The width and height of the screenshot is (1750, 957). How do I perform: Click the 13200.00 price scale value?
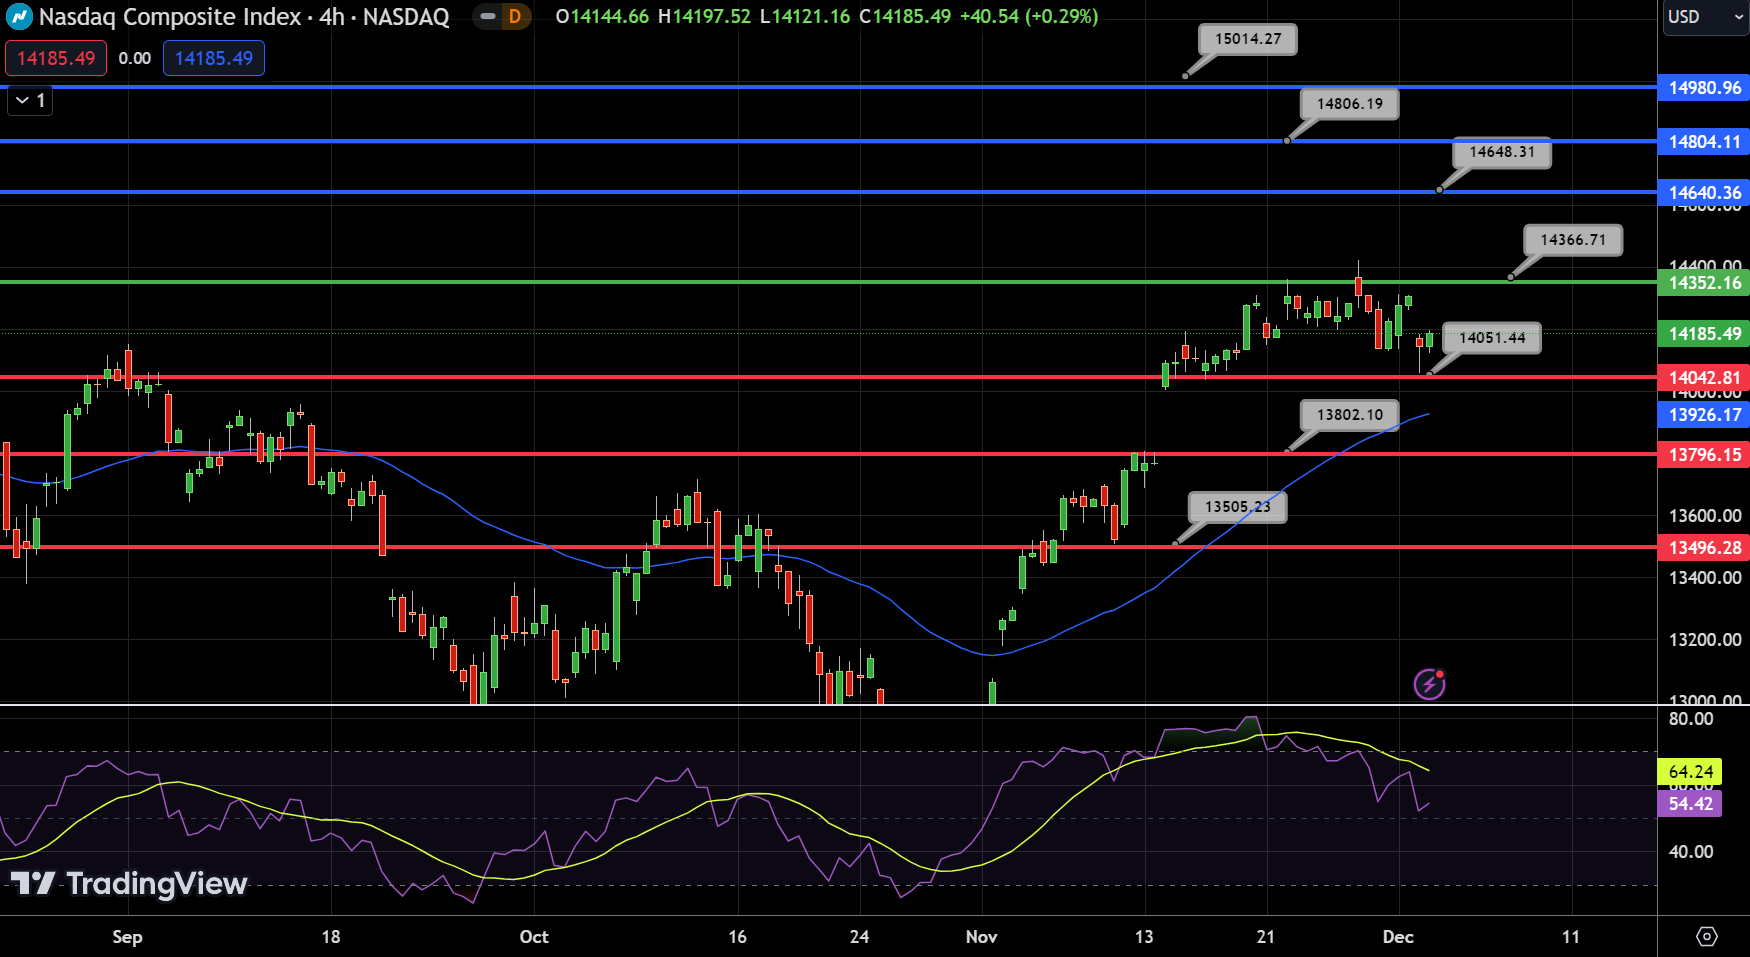[x=1705, y=640]
